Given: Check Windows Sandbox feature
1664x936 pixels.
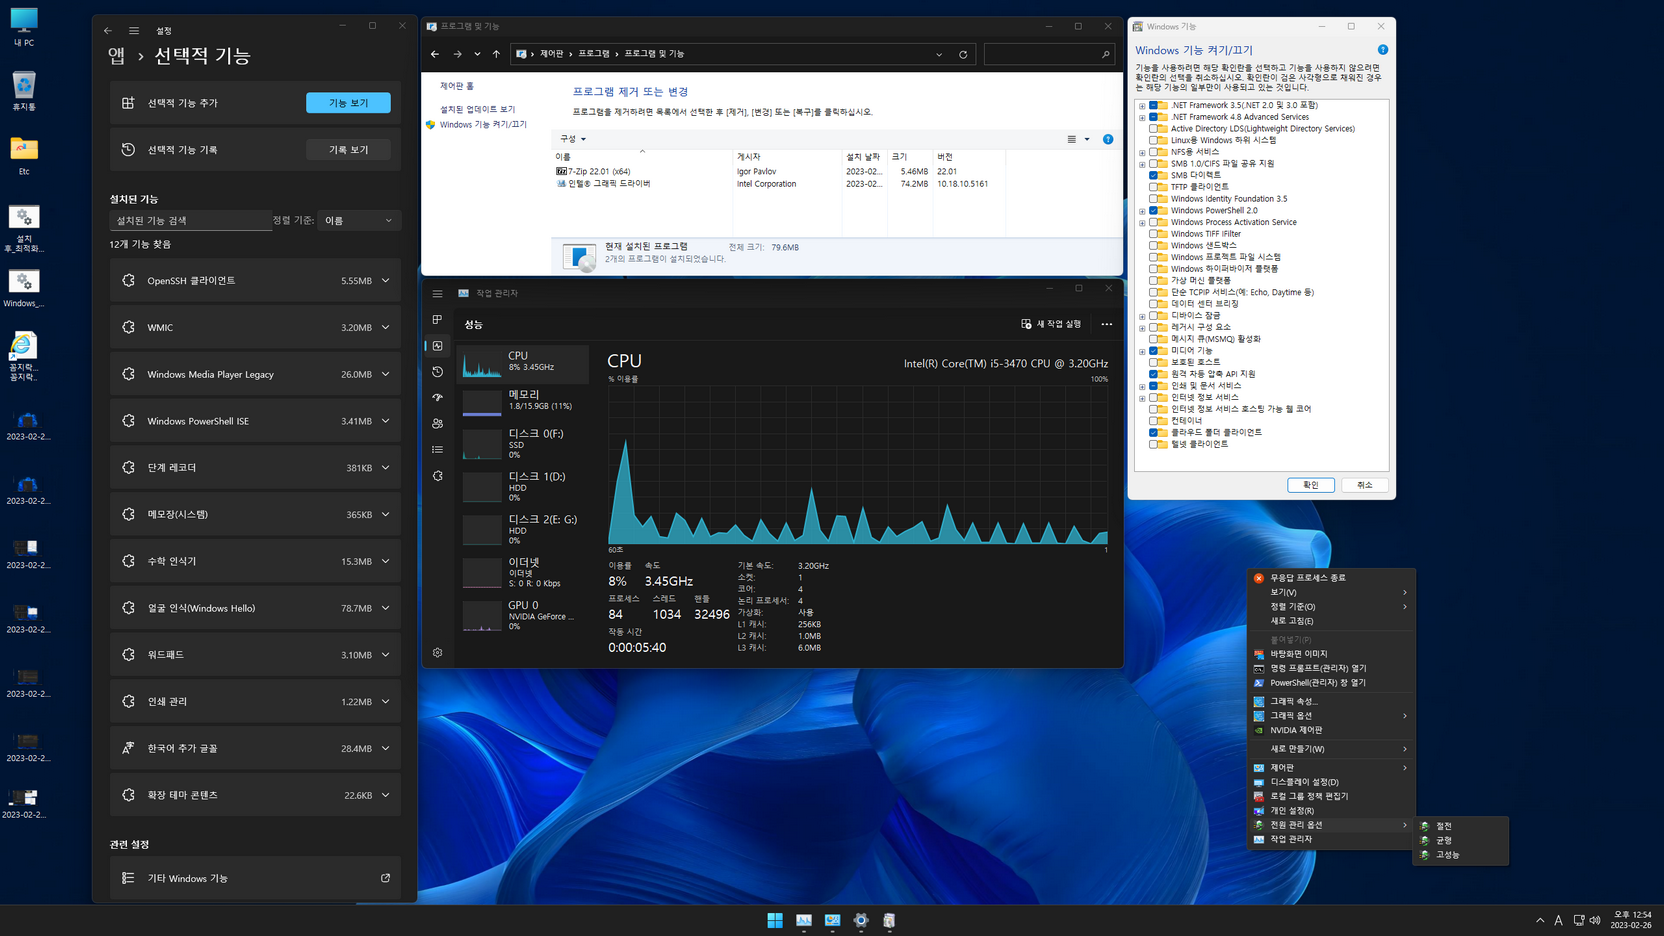Looking at the screenshot, I should [1153, 245].
